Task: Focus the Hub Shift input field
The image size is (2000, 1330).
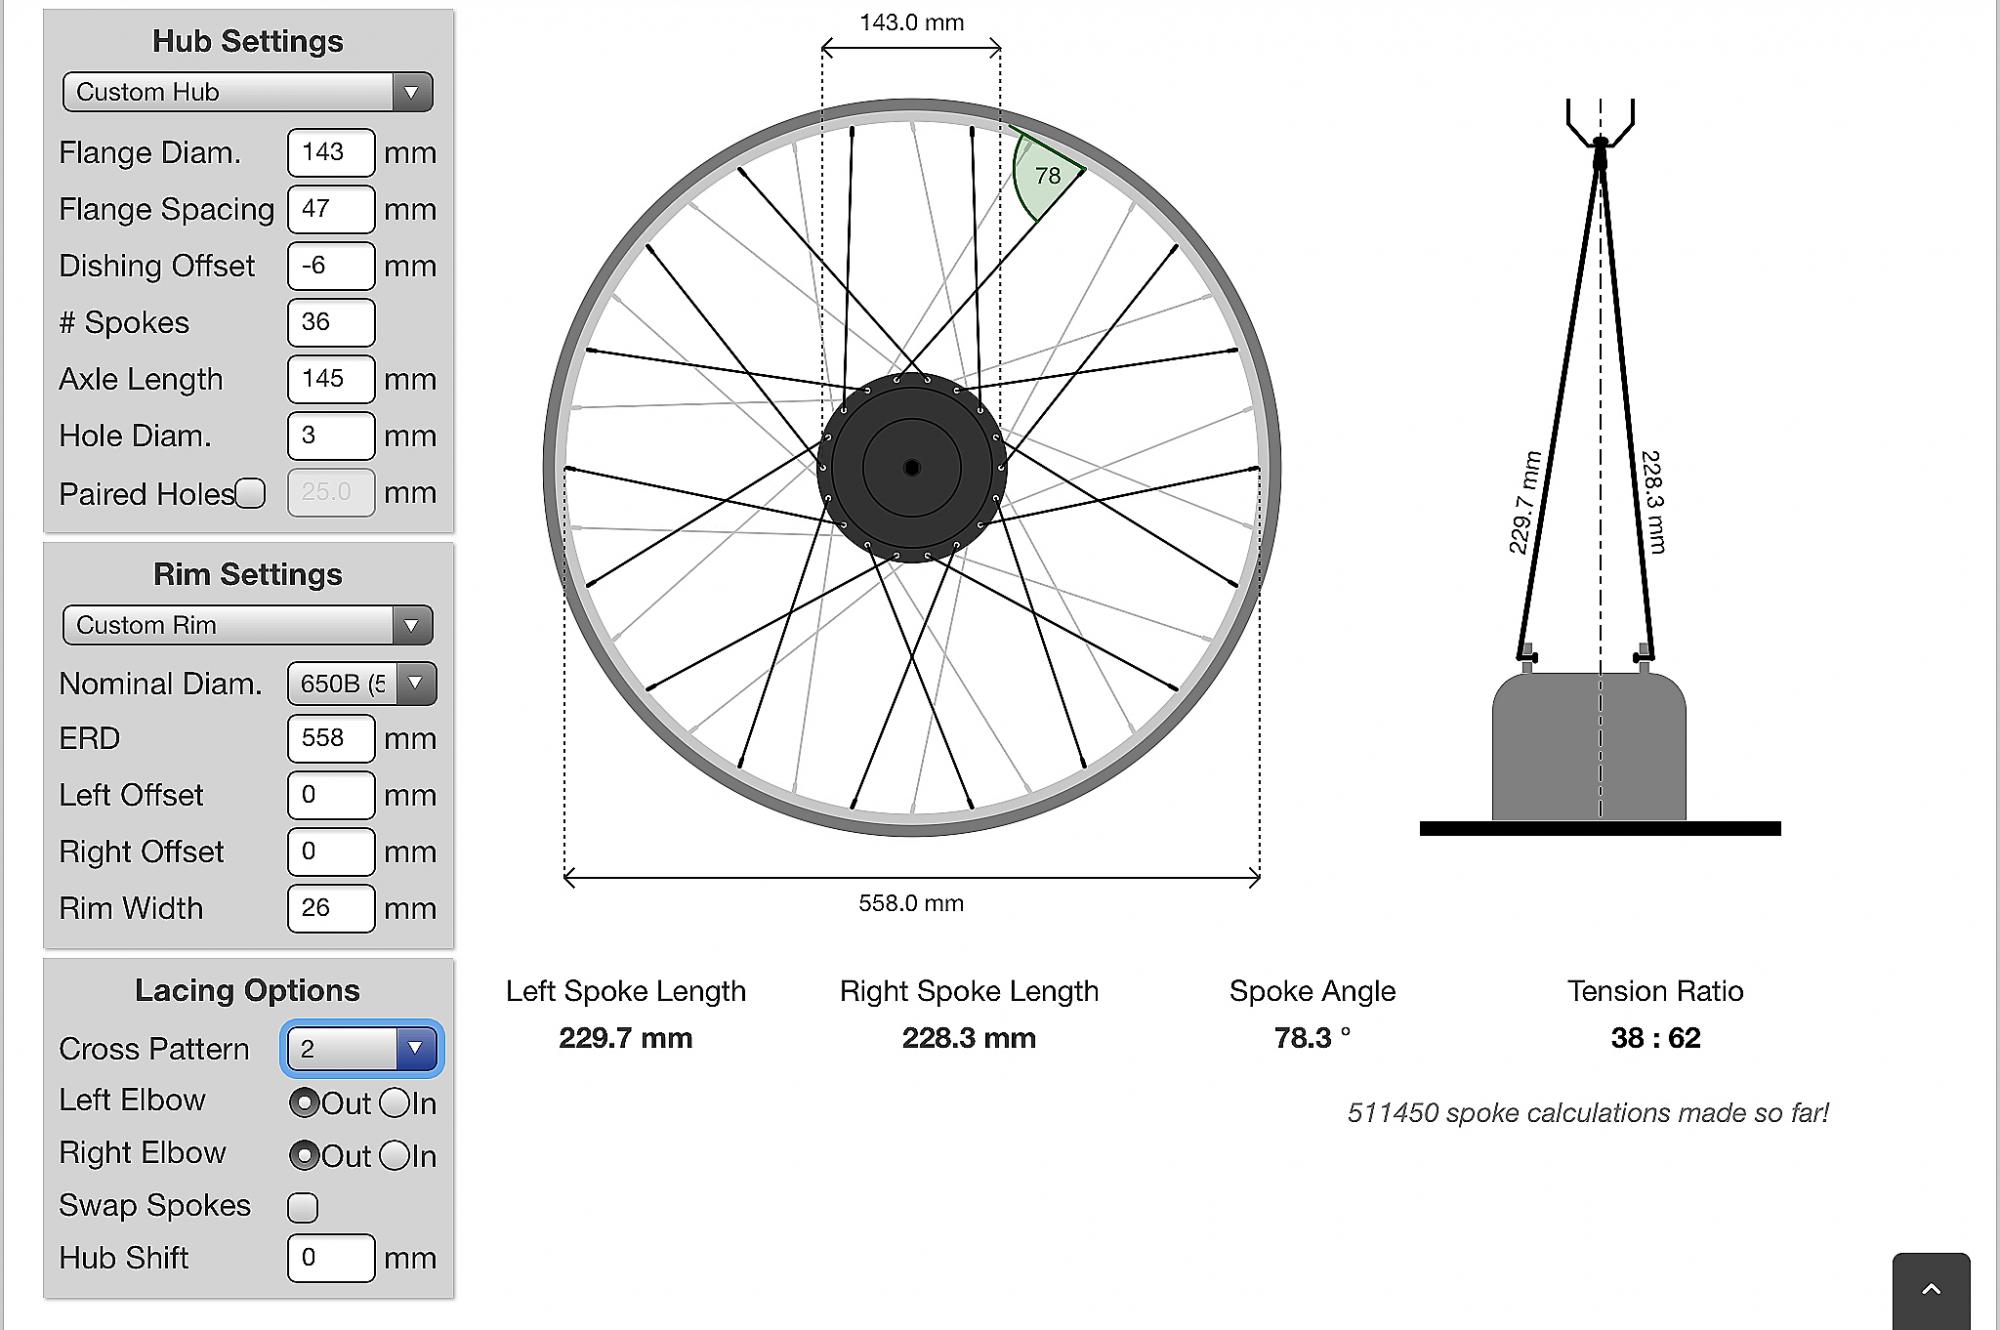Action: [330, 1258]
